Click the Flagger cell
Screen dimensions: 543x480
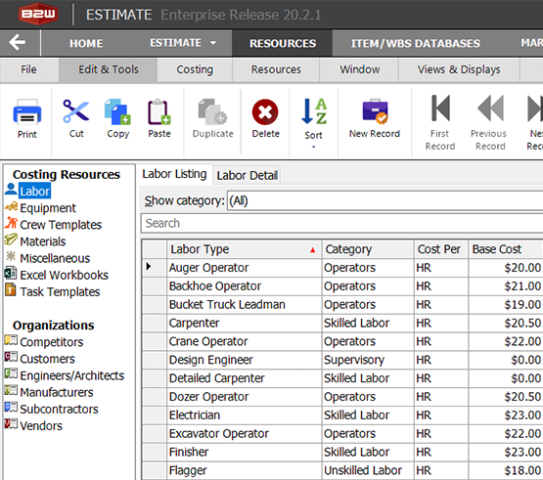(x=244, y=470)
